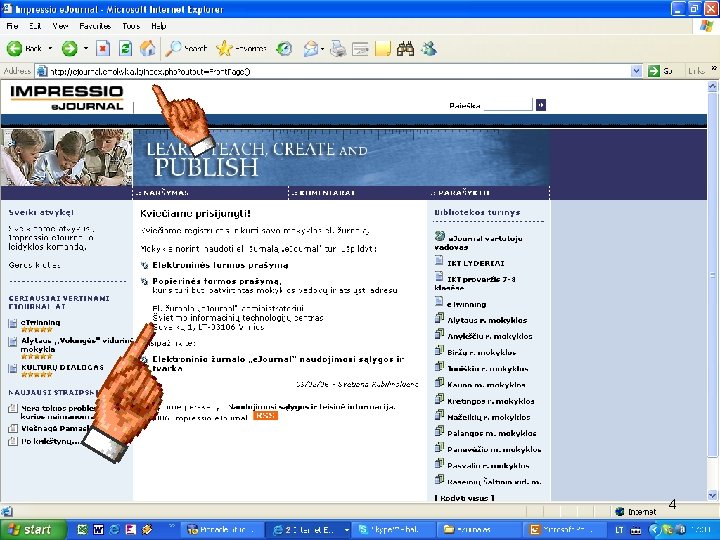Open the File menu
720x540 pixels.
click(12, 26)
